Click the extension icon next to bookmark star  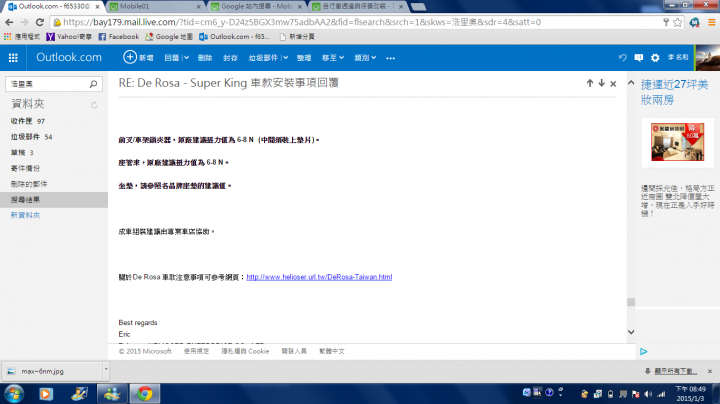pyautogui.click(x=695, y=22)
